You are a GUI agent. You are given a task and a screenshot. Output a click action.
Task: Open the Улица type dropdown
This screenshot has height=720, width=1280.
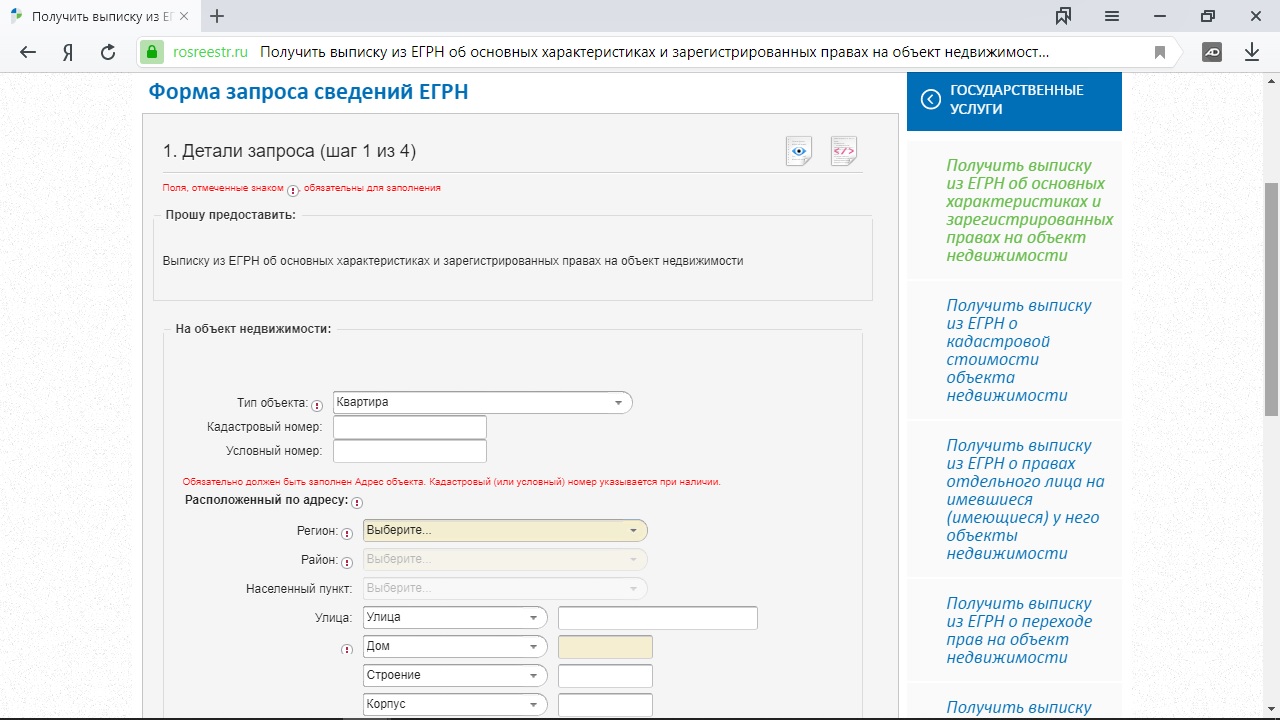(455, 617)
